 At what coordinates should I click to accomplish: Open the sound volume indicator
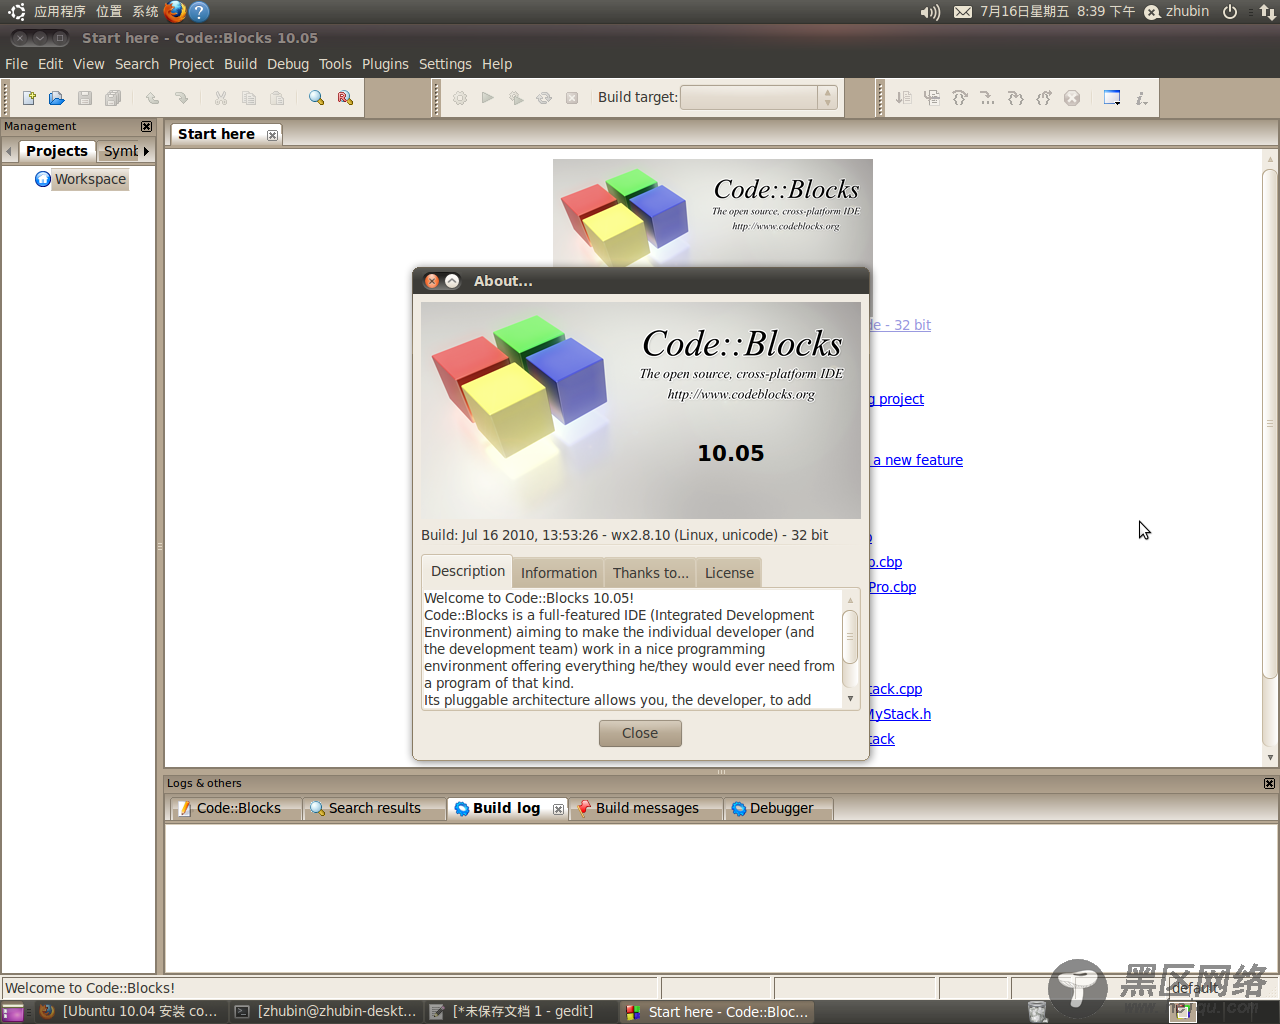(930, 12)
